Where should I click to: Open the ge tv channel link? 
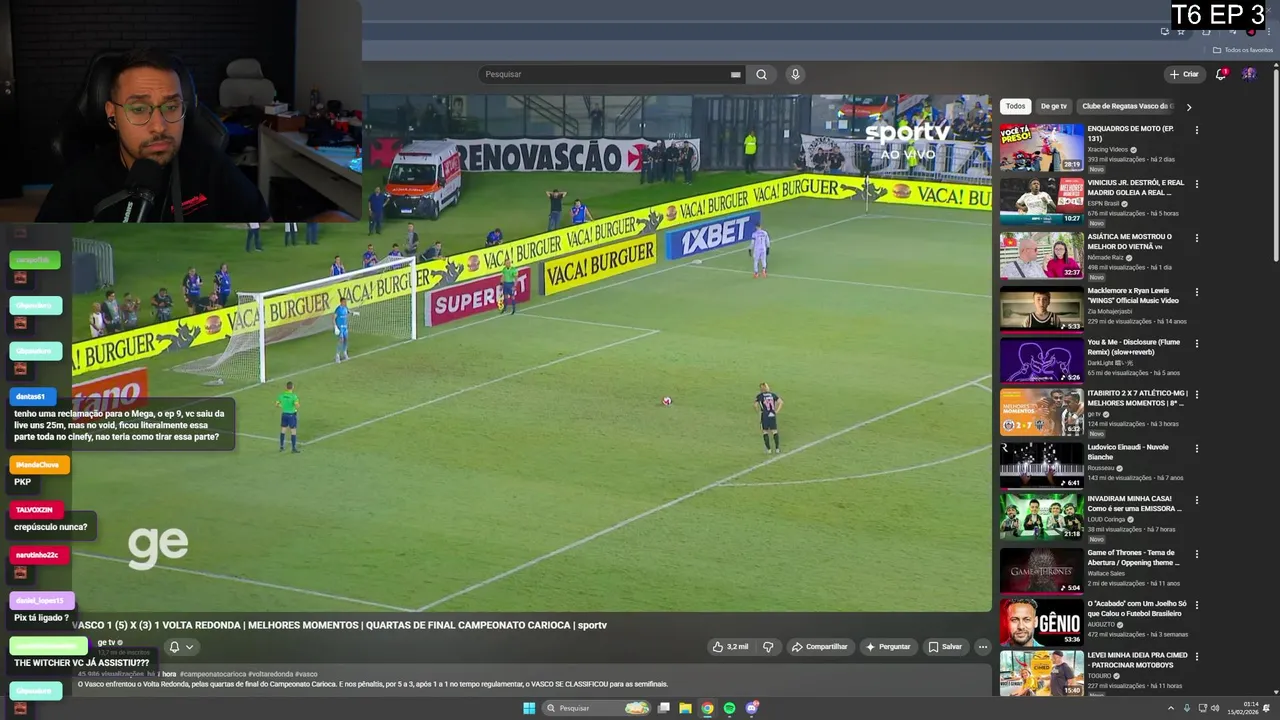[107, 643]
